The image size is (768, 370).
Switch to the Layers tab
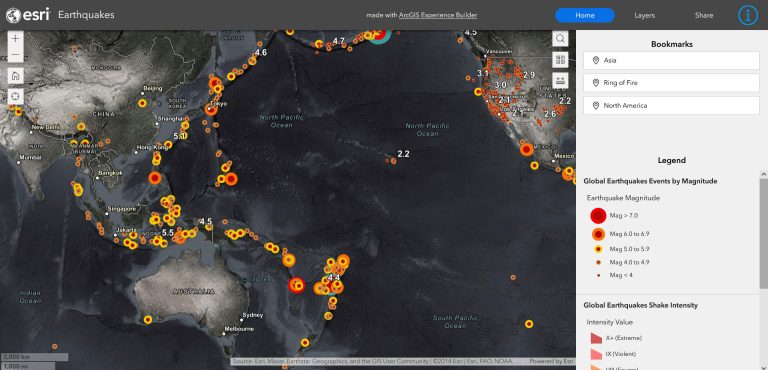(644, 15)
